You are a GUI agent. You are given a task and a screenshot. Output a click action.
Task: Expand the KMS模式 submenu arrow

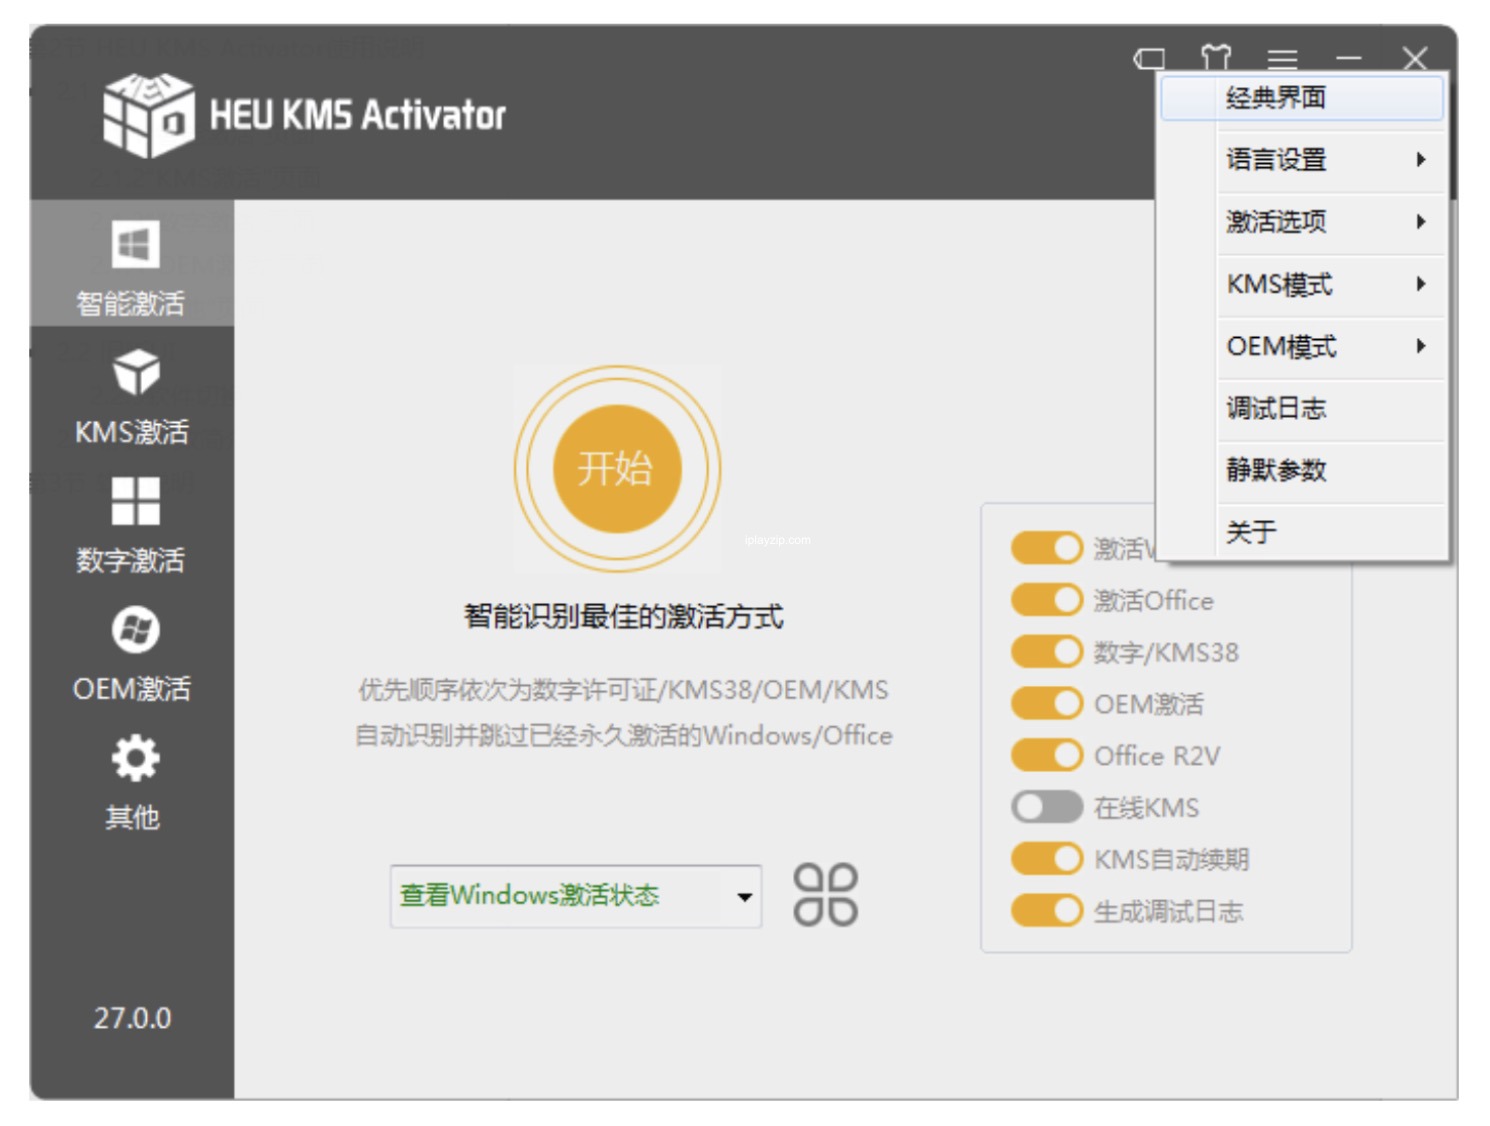1420,284
